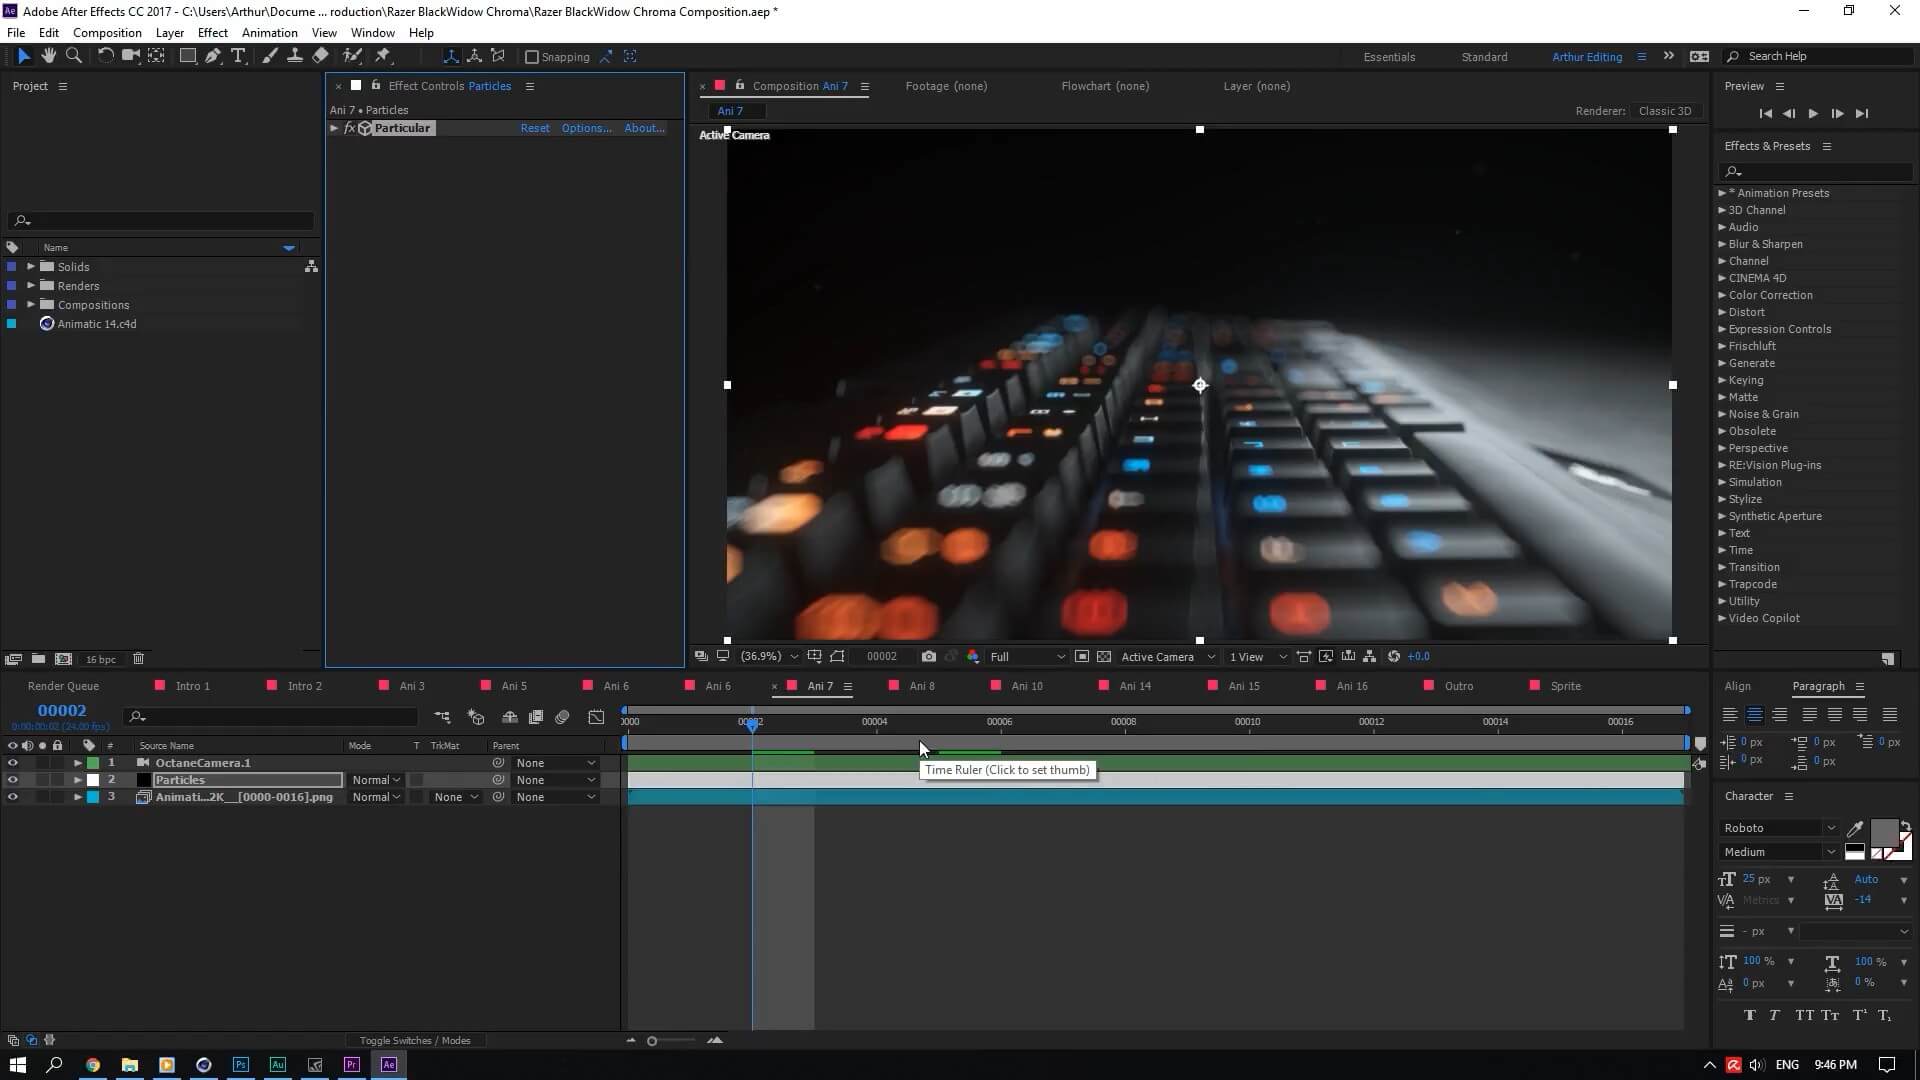Enable the Snapping checkbox
The height and width of the screenshot is (1080, 1920).
[532, 57]
